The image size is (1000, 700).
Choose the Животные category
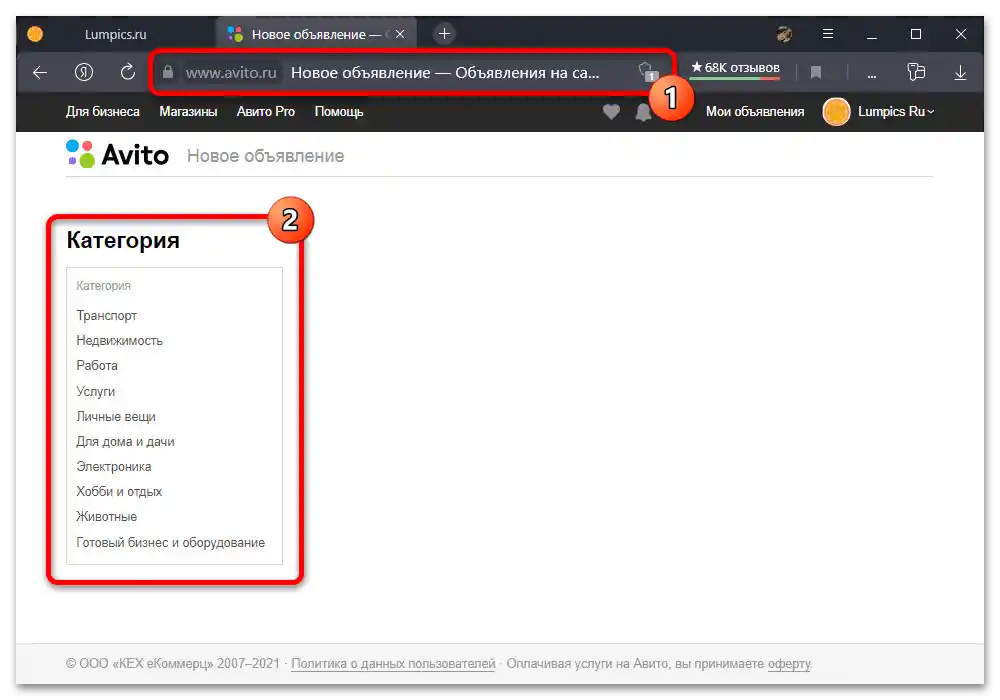107,516
